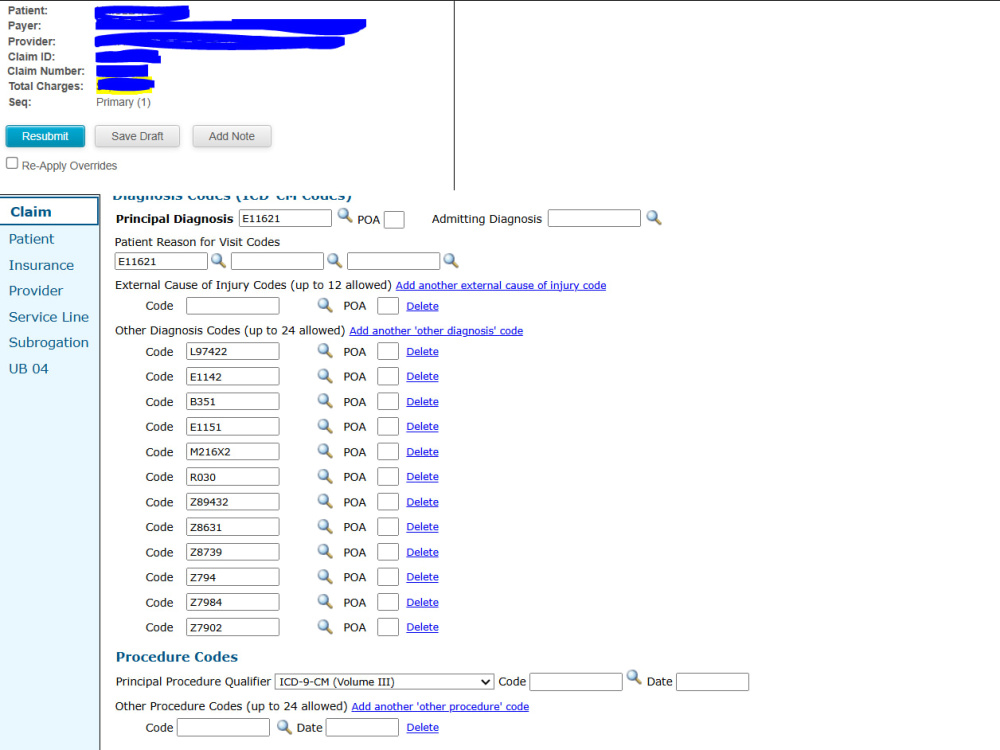Viewport: 1000px width, 750px height.
Task: Delete diagnosis code R030
Action: [x=422, y=476]
